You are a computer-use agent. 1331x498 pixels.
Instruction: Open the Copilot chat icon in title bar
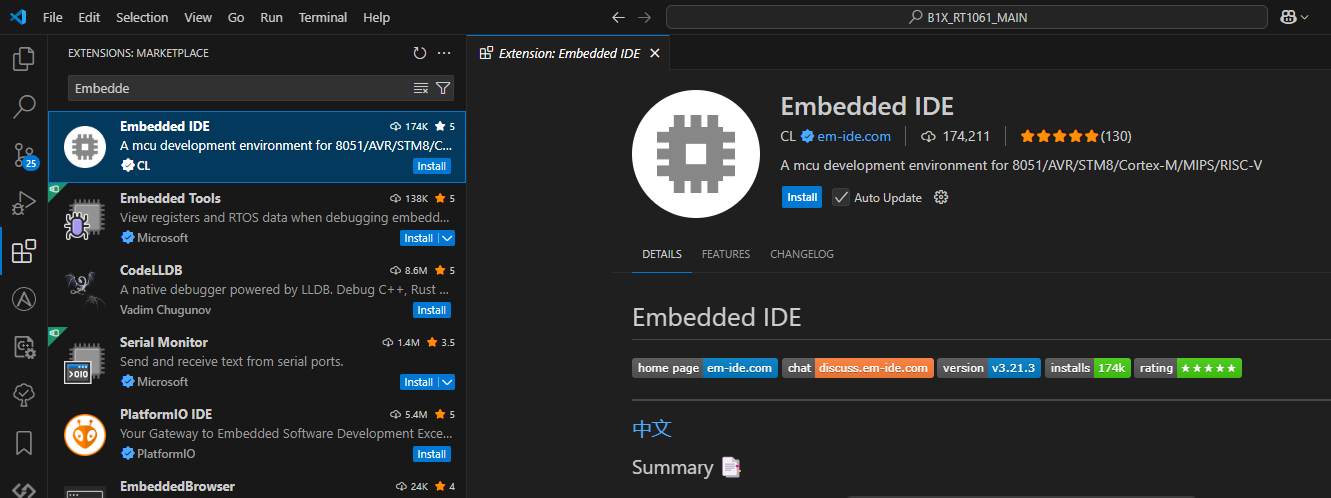(x=1289, y=17)
